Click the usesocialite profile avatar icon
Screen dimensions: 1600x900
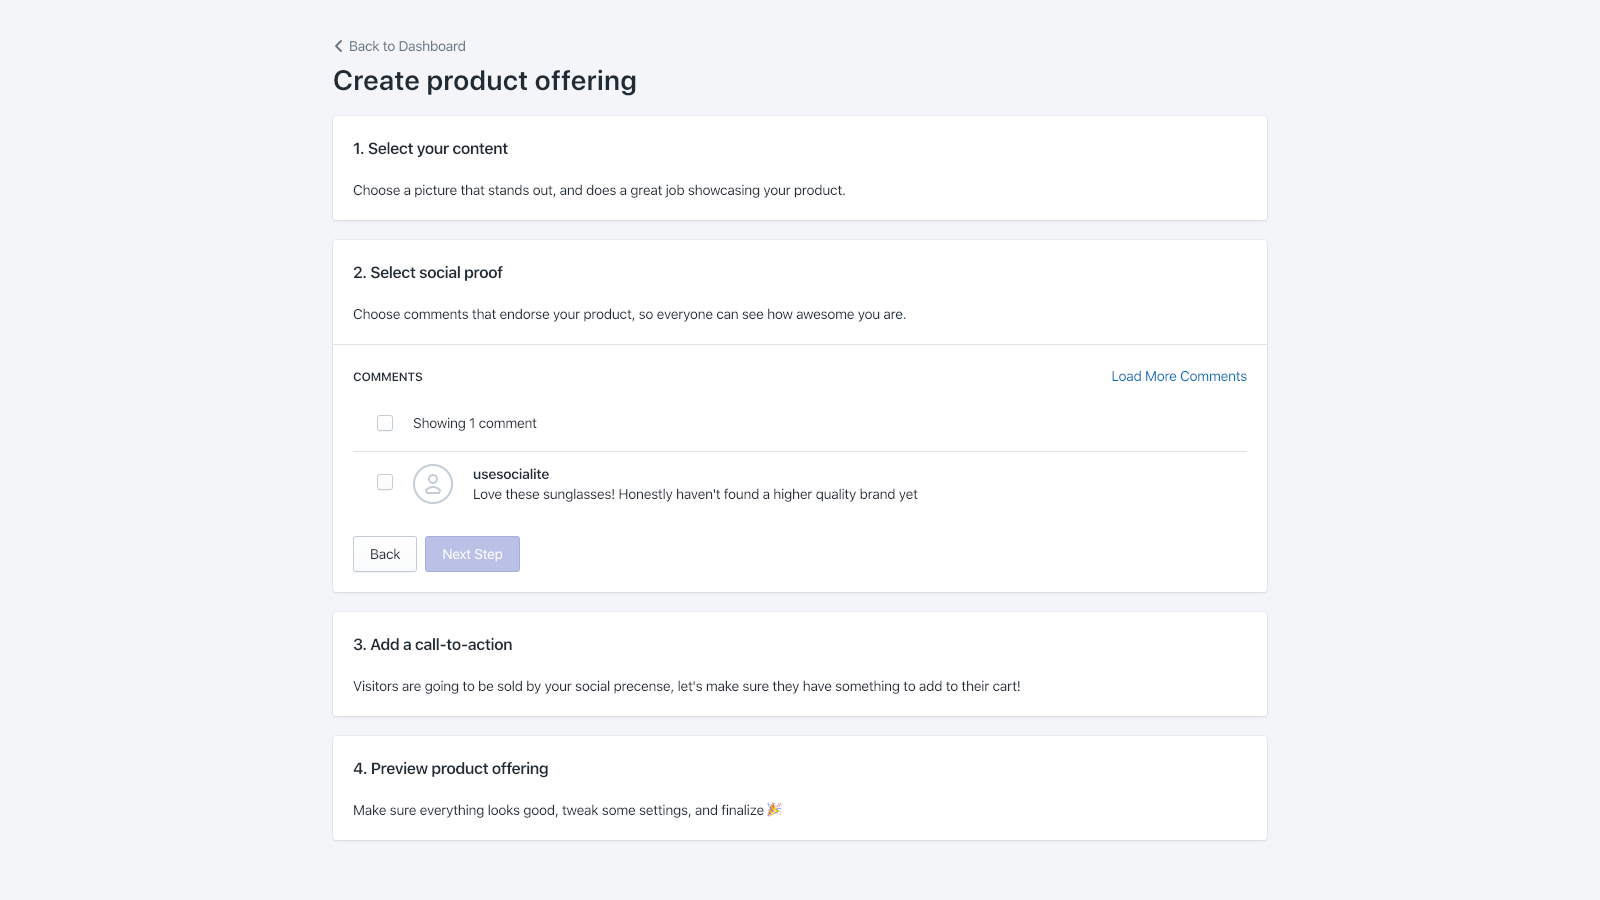(433, 484)
